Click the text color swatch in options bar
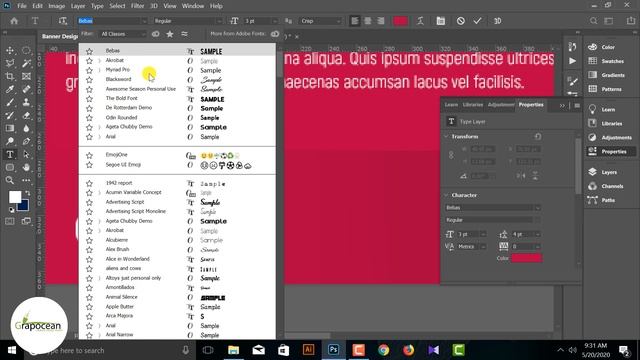640x360 pixels. [400, 21]
